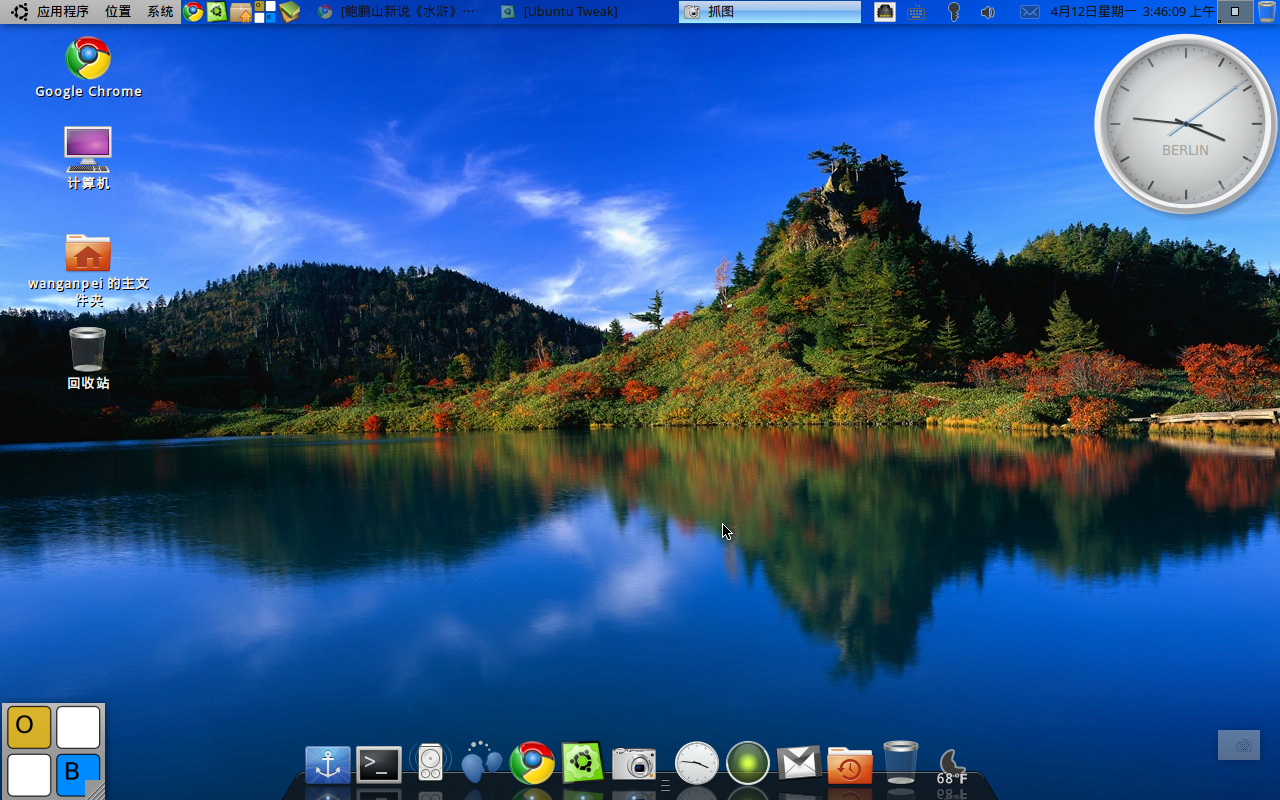This screenshot has height=800, width=1280.
Task: Switch to the 鲍鹏山新说《水浒》 Chrome window
Action: pyautogui.click(x=397, y=12)
